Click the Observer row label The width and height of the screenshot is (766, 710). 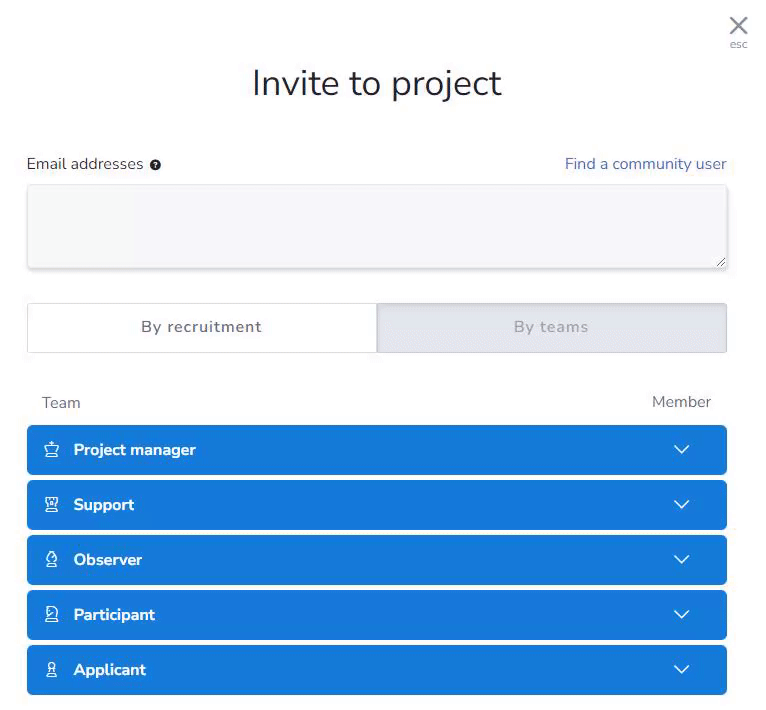point(107,559)
